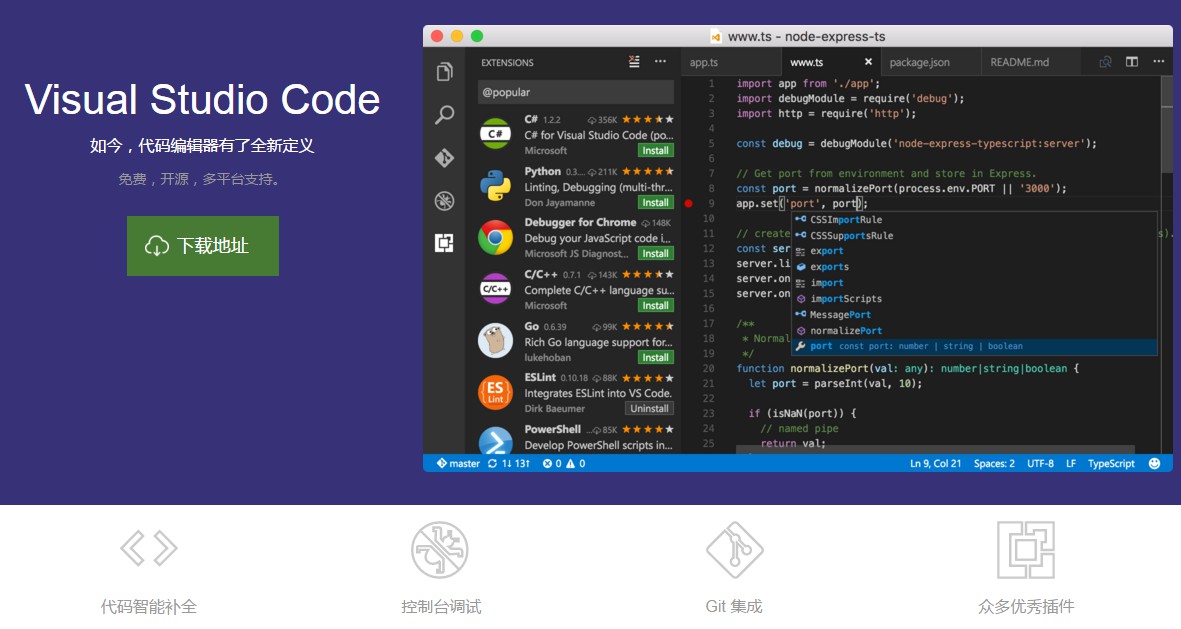Viewport: 1181px width, 629px height.
Task: Select the www.ts editor tab
Action: (x=807, y=63)
